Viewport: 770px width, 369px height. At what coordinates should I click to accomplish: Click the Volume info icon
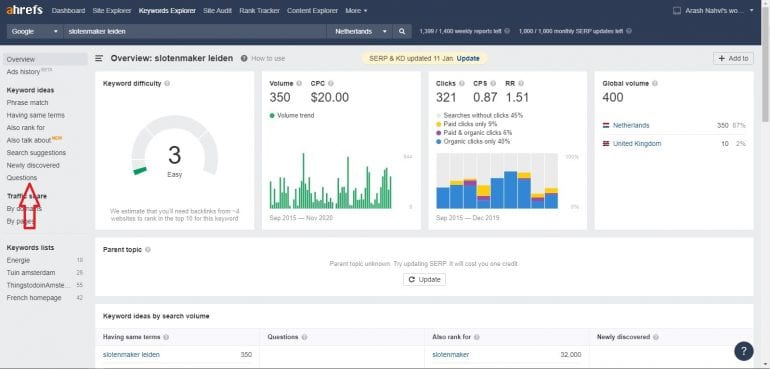299,84
